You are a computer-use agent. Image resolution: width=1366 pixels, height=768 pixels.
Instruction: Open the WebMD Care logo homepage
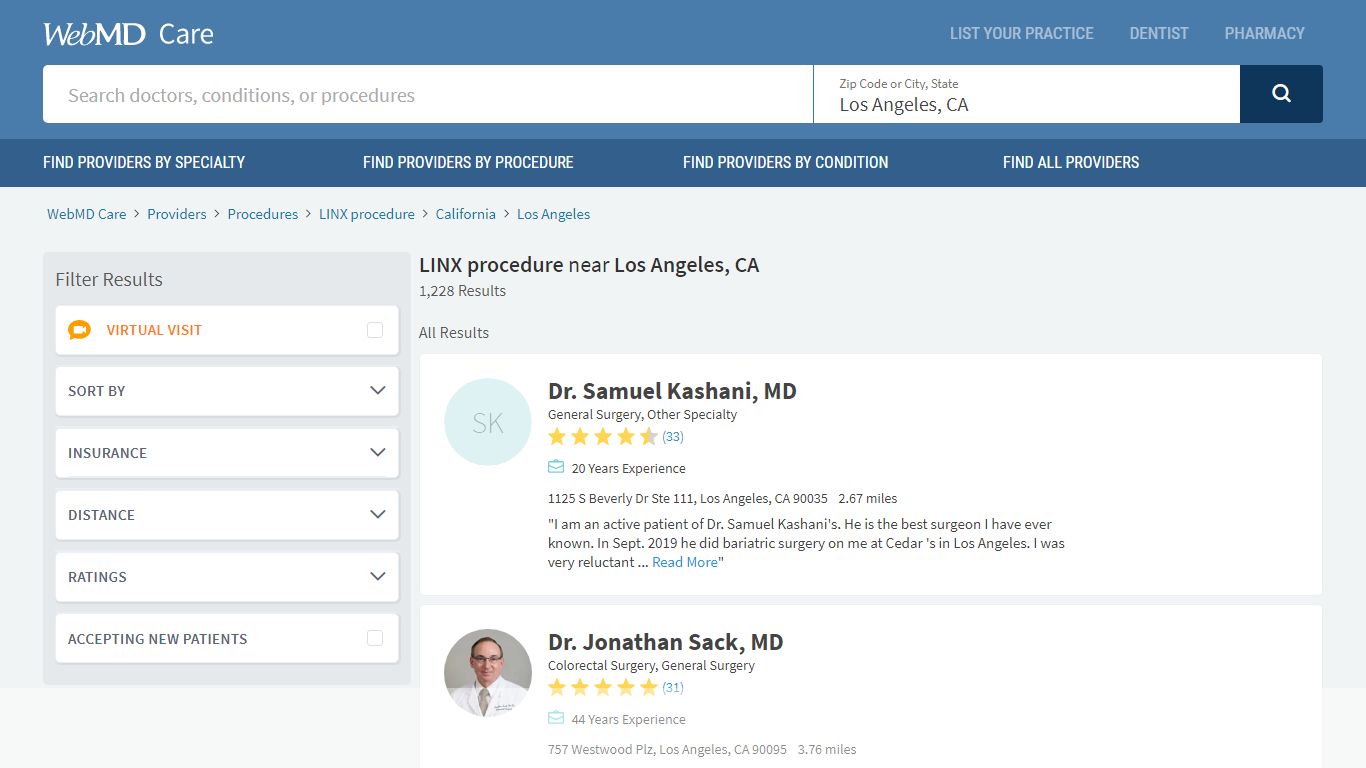click(x=128, y=34)
